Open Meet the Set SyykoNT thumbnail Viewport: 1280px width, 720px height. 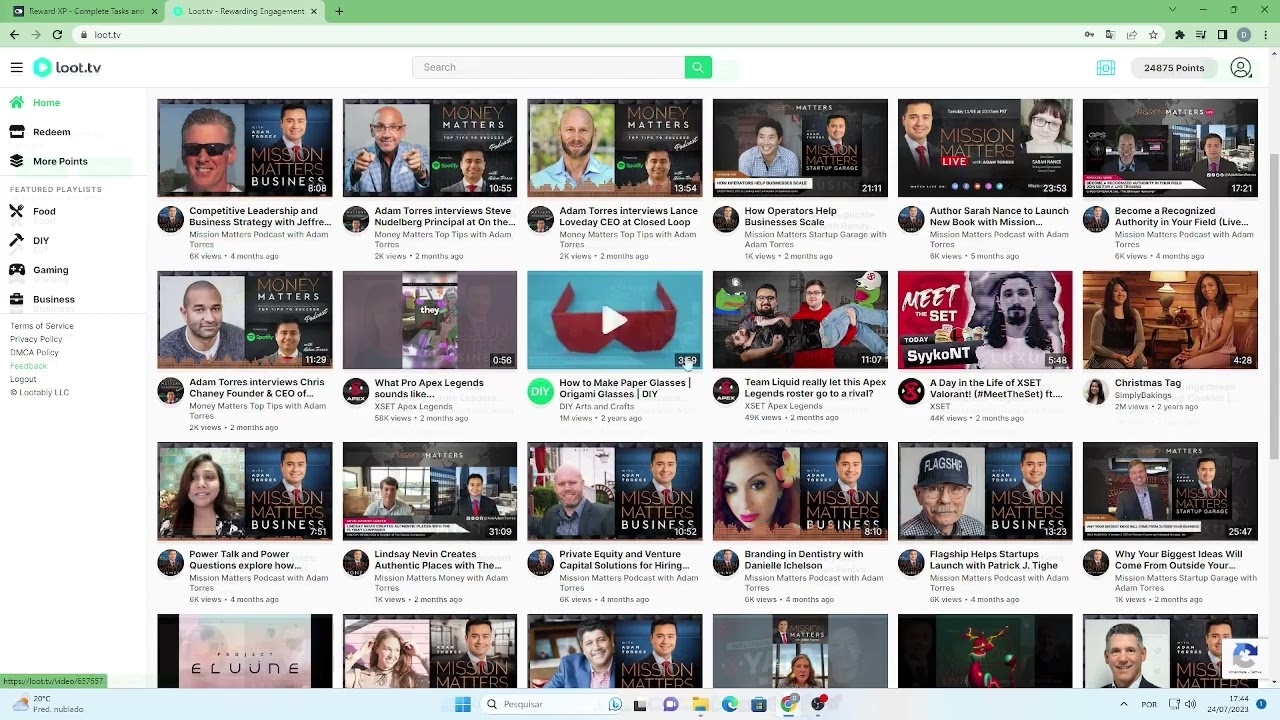click(984, 320)
